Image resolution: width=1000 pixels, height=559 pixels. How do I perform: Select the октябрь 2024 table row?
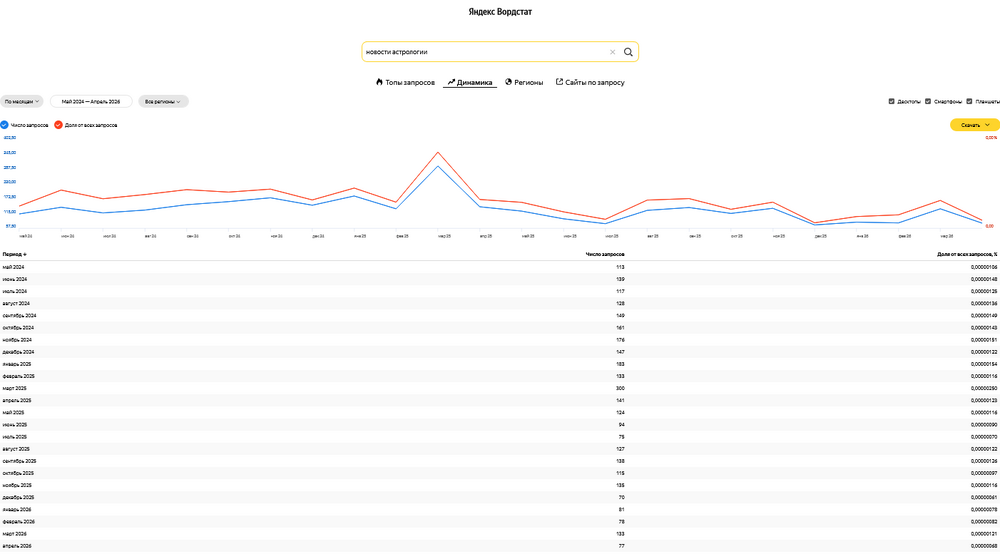[x=500, y=328]
